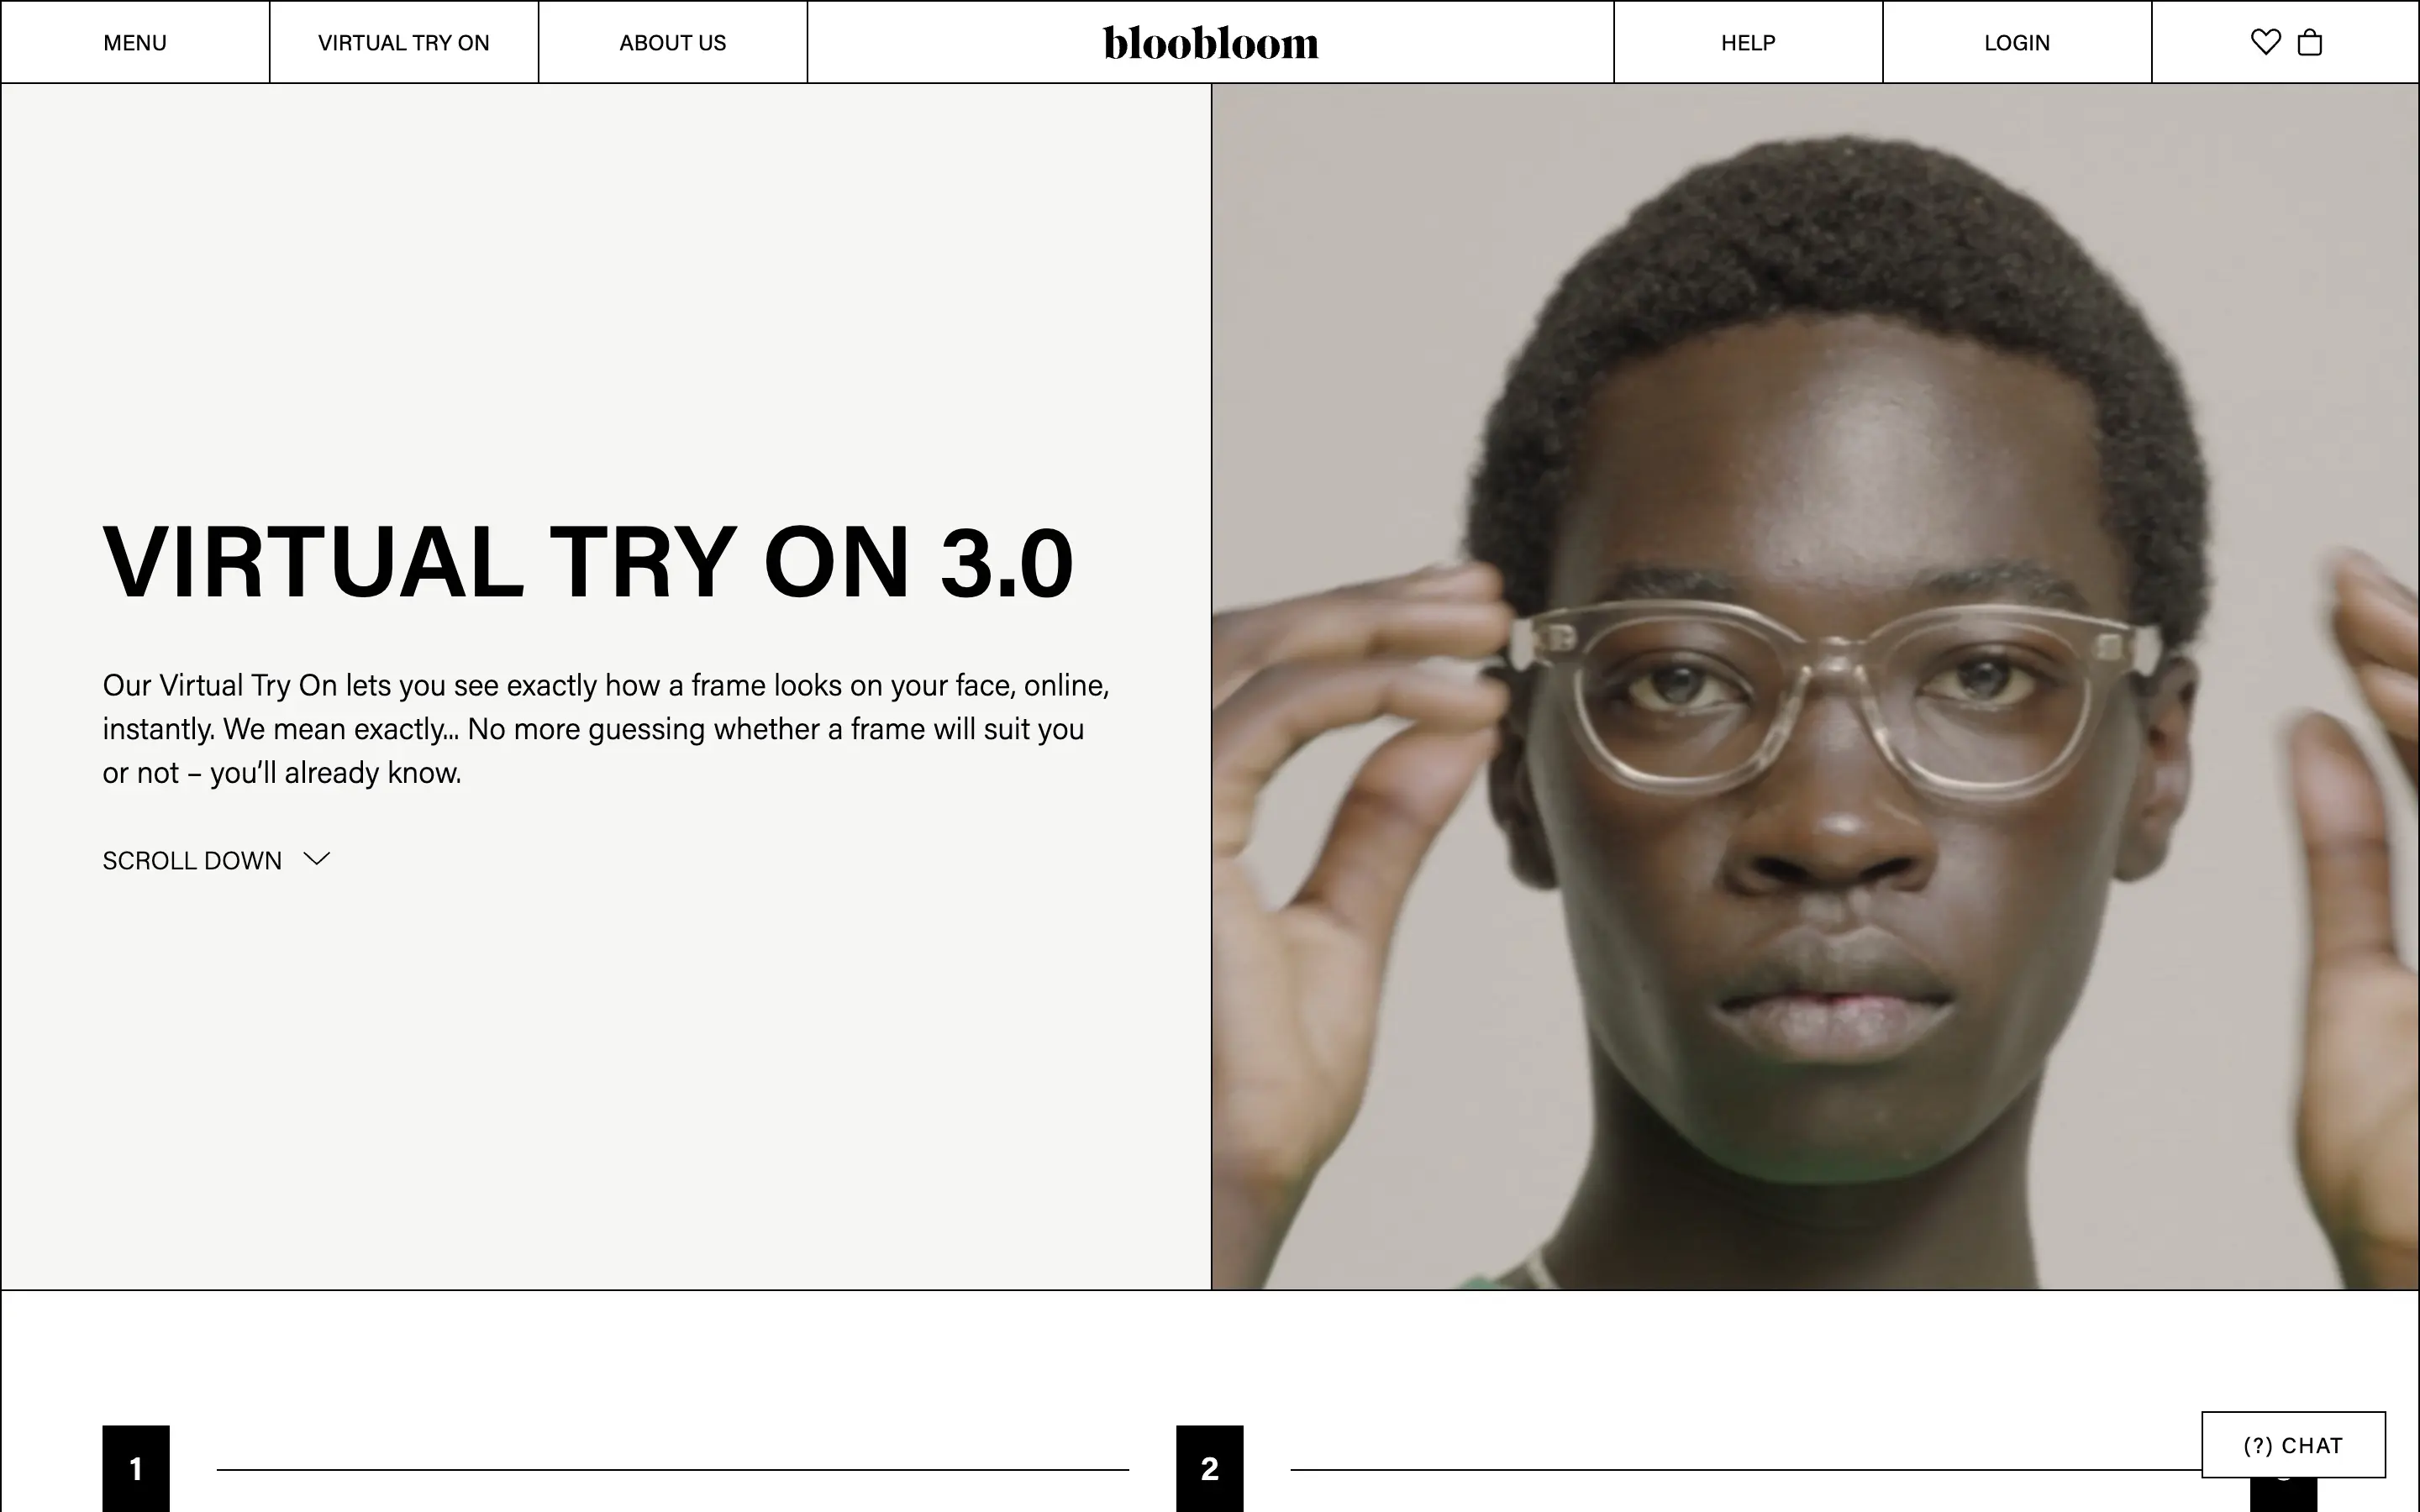Click the partially hidden step 3 badge
The image size is (2420, 1512).
(2283, 1494)
